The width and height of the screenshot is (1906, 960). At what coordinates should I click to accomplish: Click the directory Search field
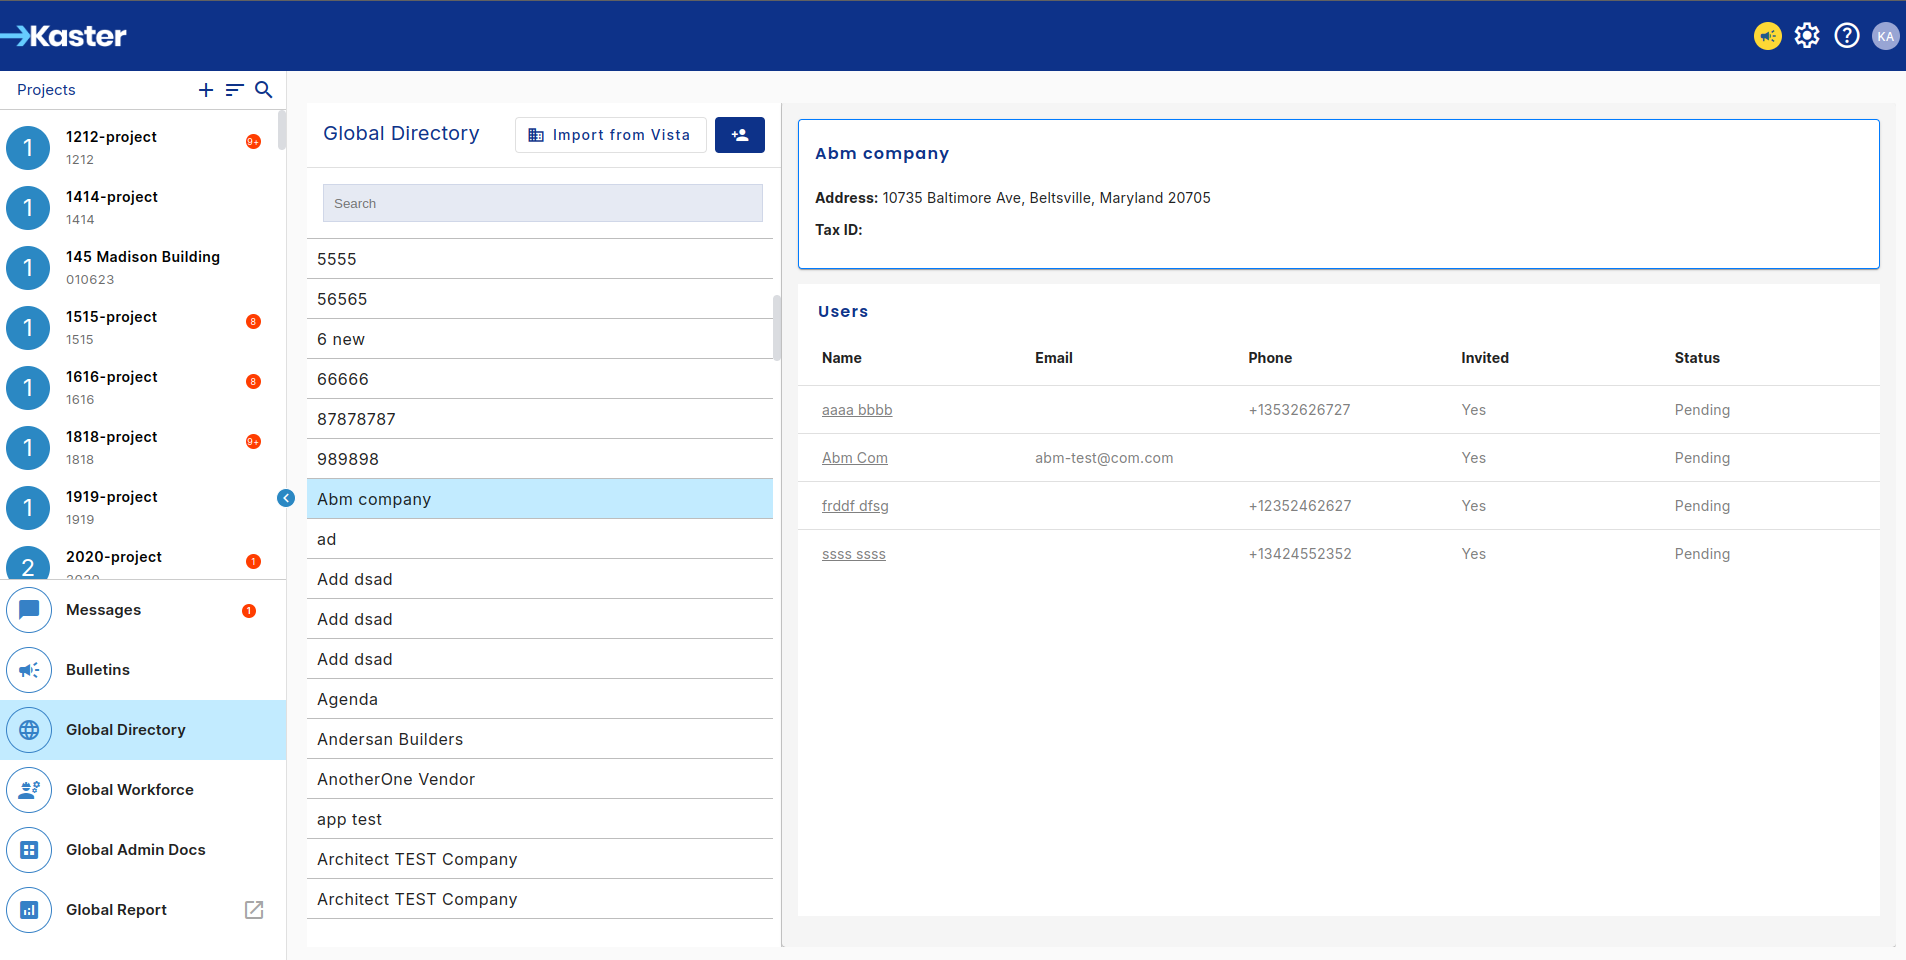pyautogui.click(x=542, y=203)
